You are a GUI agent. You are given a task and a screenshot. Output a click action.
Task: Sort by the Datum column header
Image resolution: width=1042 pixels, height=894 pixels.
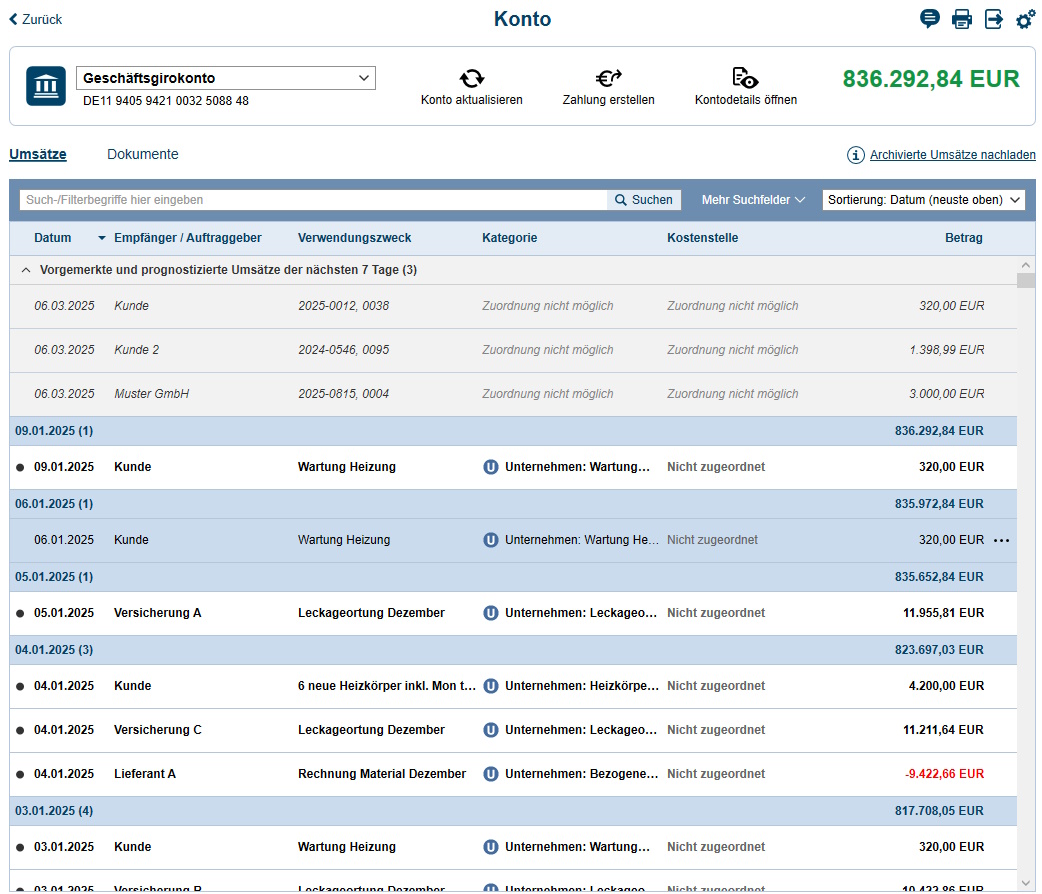click(x=52, y=238)
